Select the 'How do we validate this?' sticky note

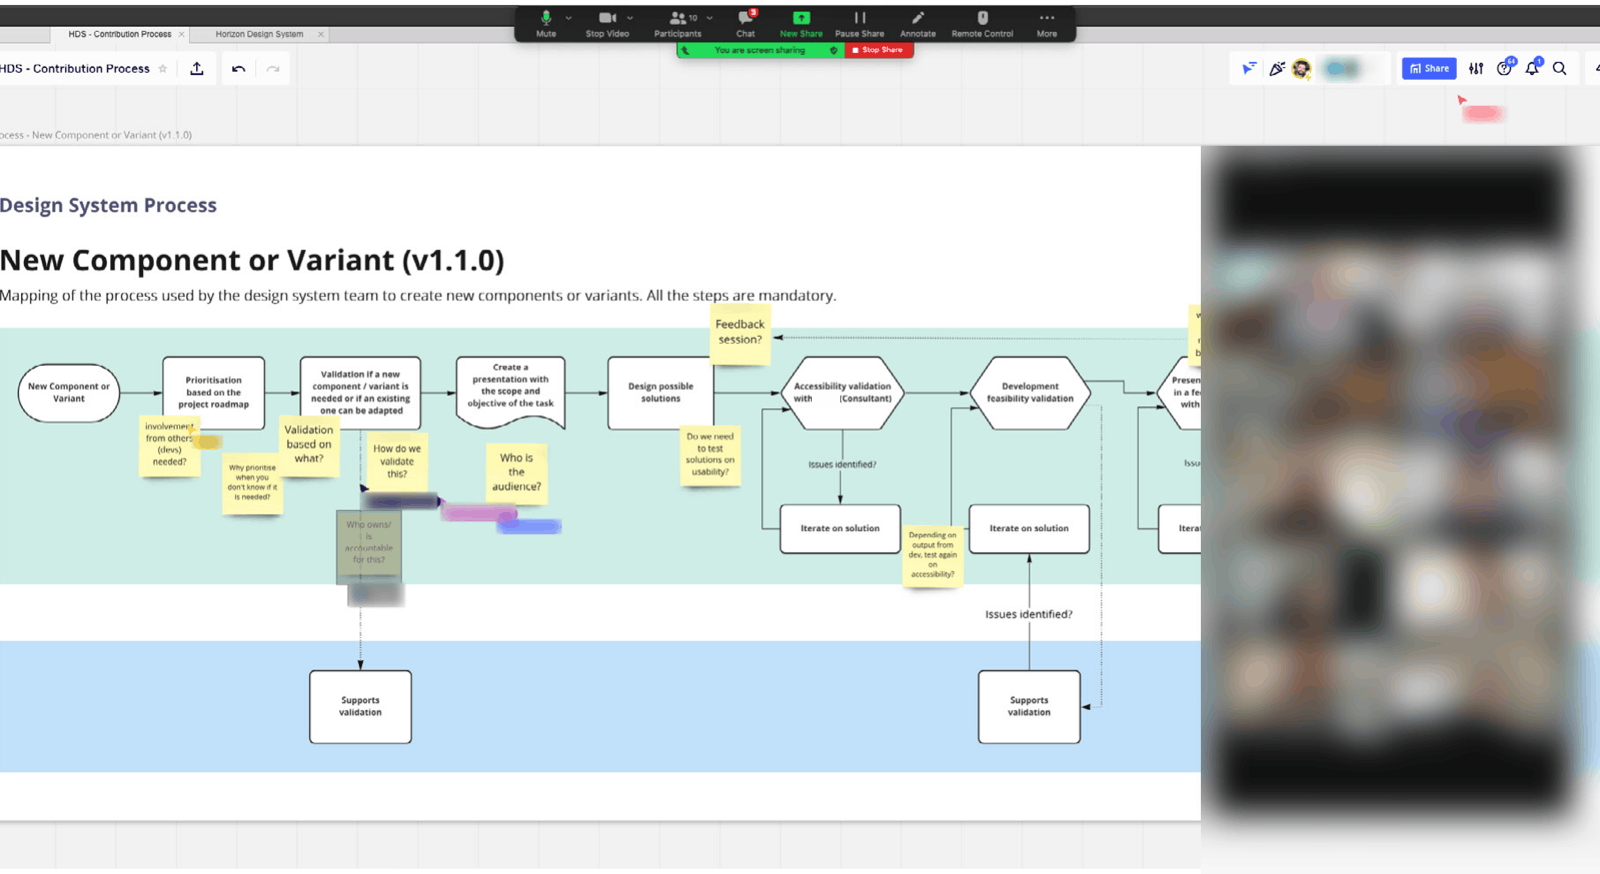pyautogui.click(x=397, y=462)
